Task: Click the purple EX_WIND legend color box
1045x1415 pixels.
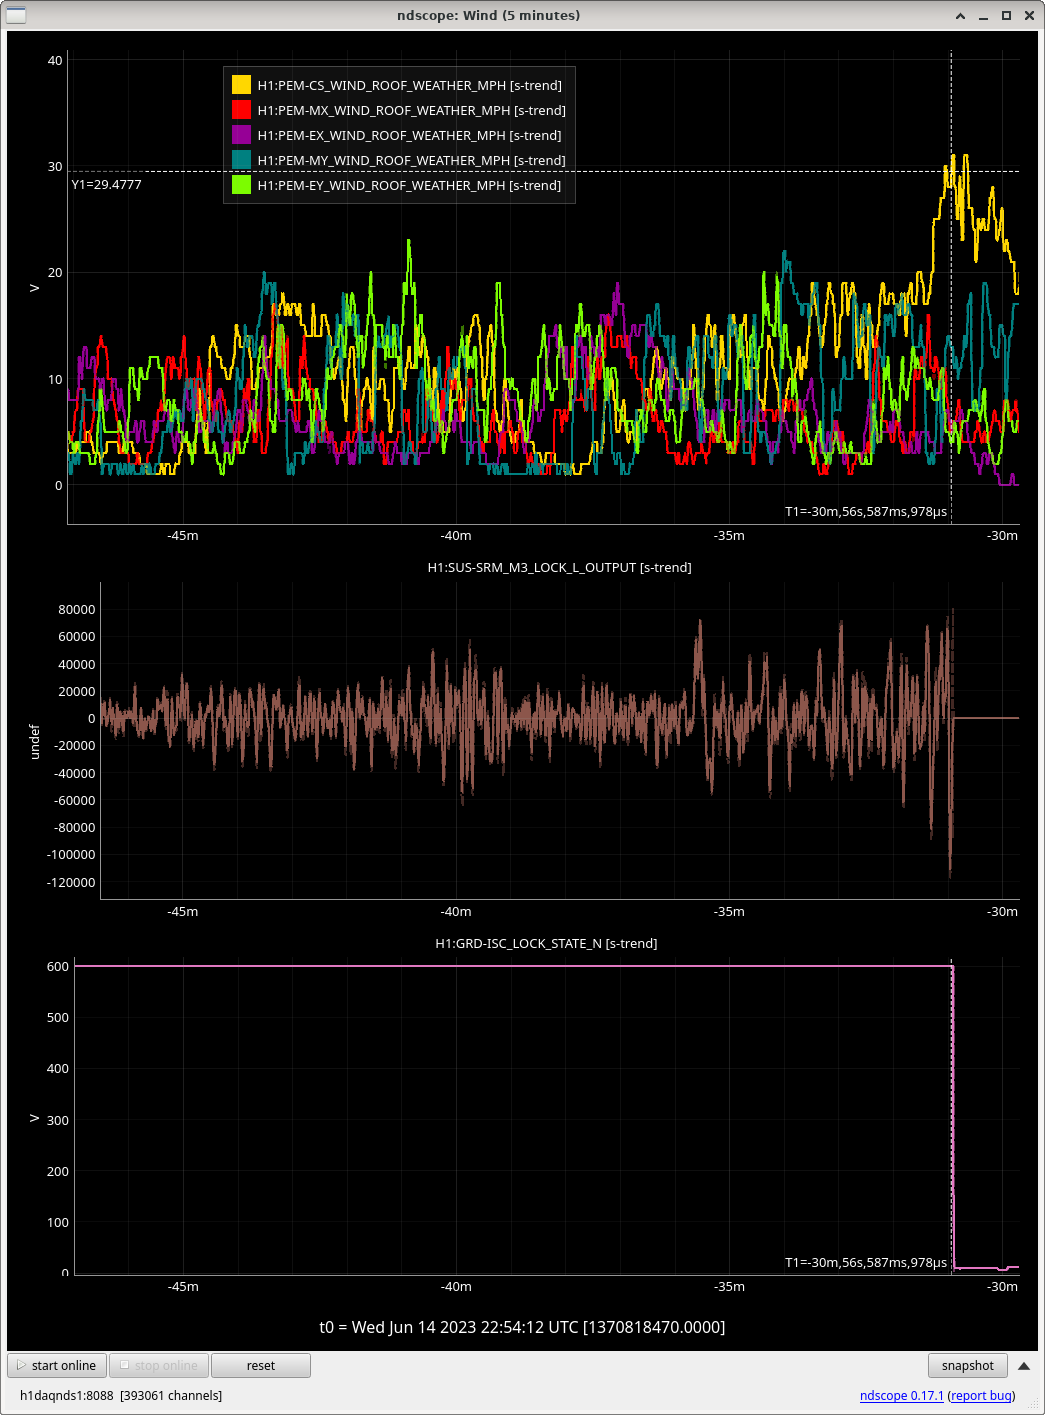Action: click(241, 135)
